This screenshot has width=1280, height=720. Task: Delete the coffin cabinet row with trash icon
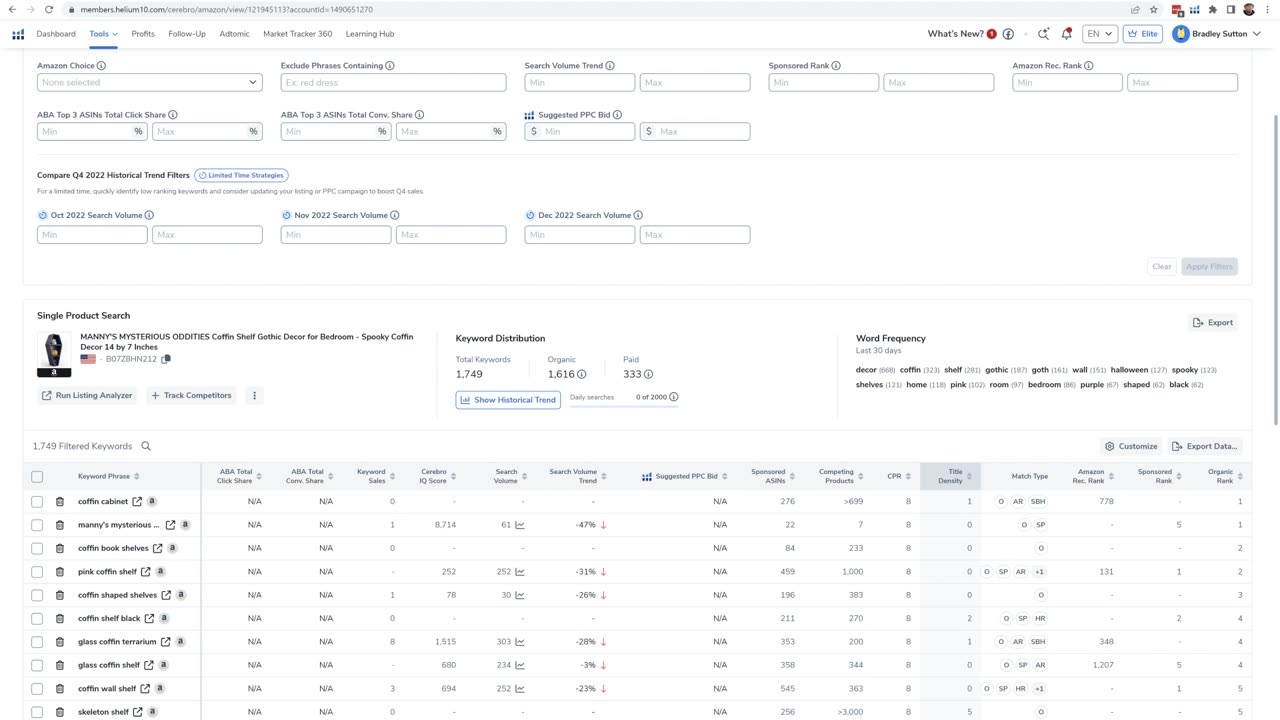pyautogui.click(x=60, y=502)
